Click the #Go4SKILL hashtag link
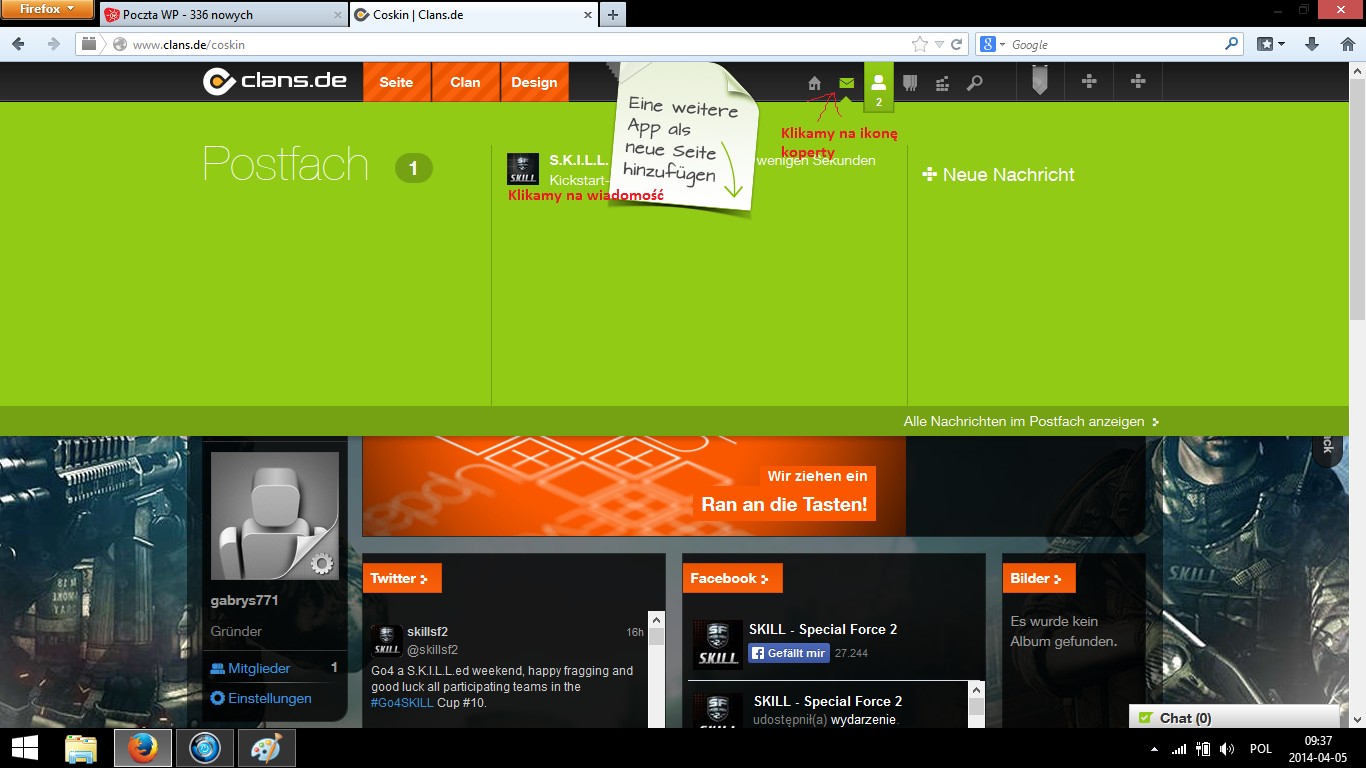This screenshot has height=768, width=1366. point(402,703)
